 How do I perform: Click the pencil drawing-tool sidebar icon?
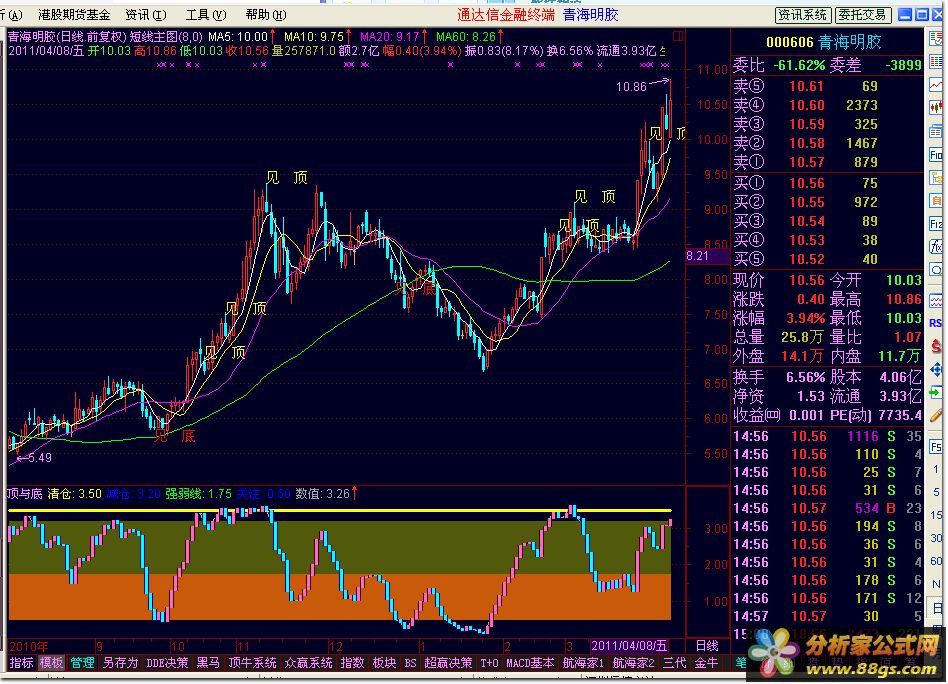[x=936, y=416]
